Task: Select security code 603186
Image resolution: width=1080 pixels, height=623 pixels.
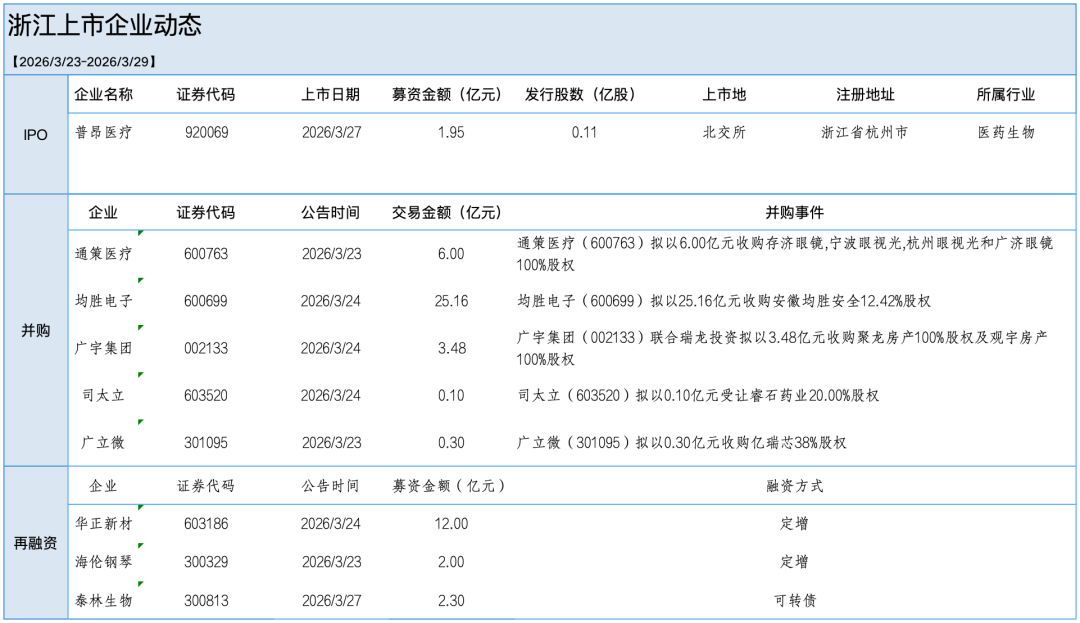Action: (206, 524)
